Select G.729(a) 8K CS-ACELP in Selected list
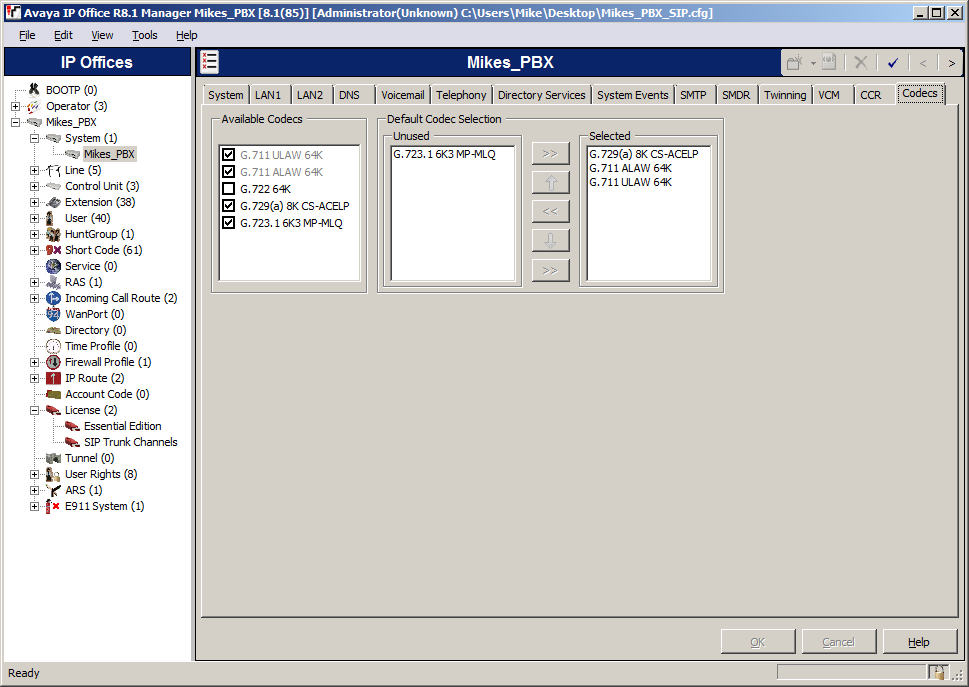The image size is (969, 687). (644, 154)
